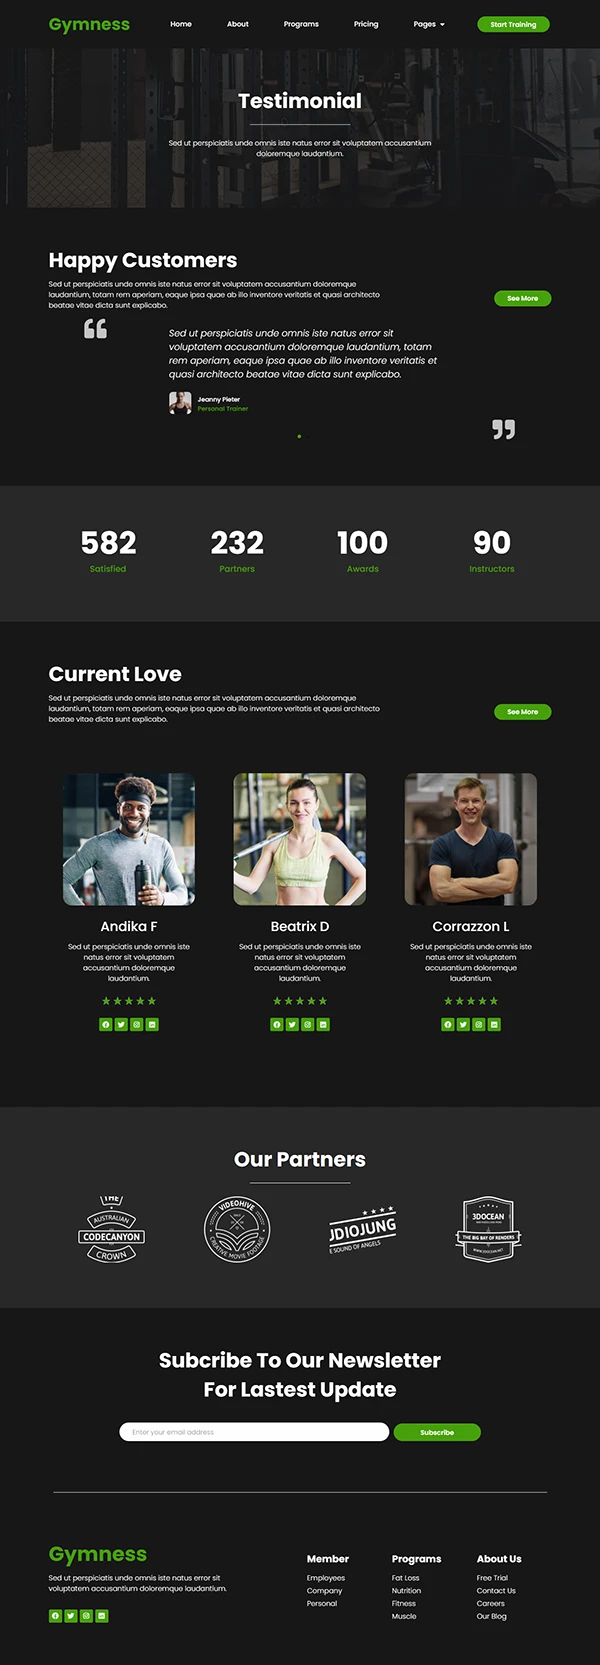Click the footer Twitter icon
This screenshot has height=1665, width=600.
coord(71,1615)
